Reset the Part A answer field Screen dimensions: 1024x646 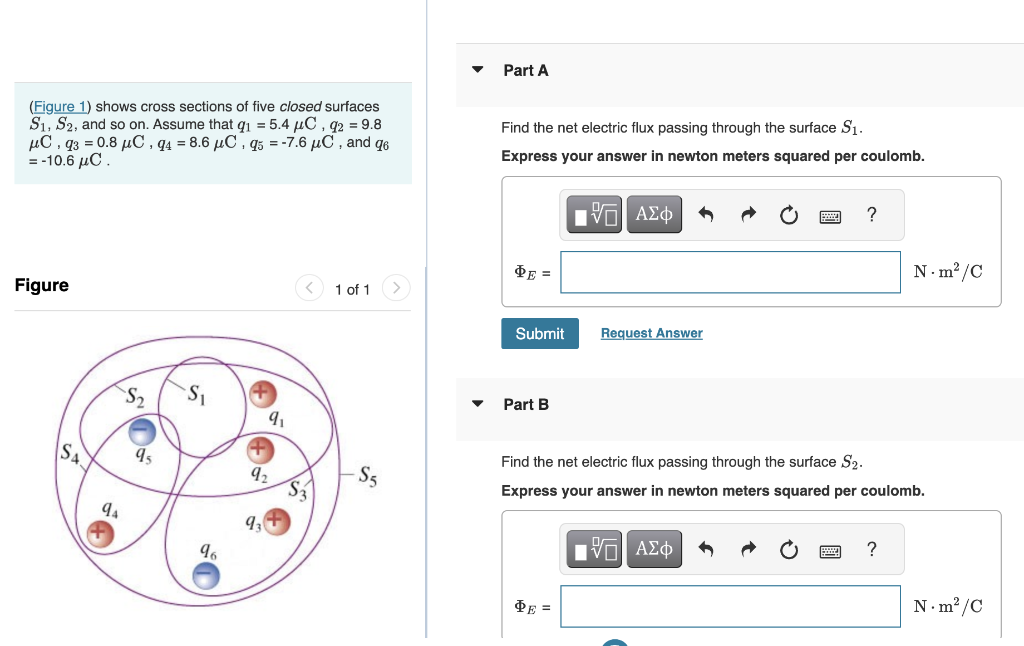pos(789,214)
